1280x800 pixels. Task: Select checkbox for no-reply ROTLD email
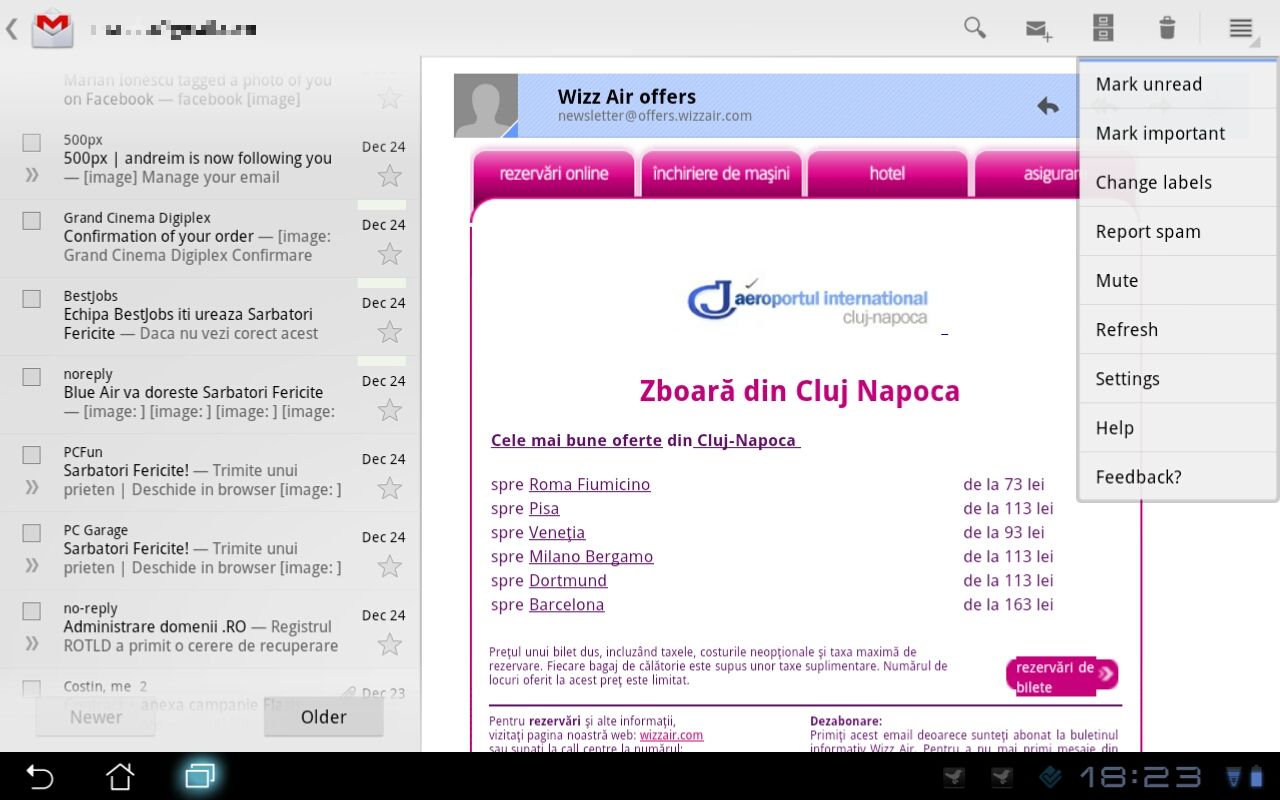[x=32, y=610]
